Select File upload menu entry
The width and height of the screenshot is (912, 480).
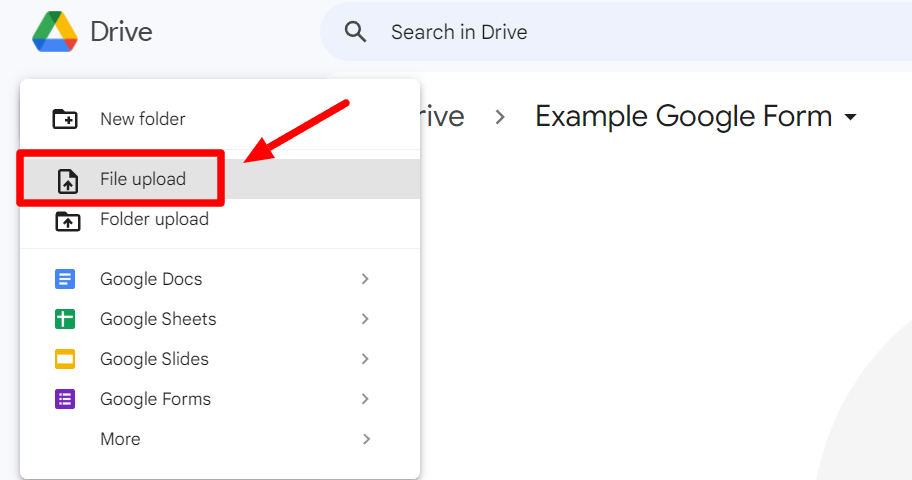(220, 179)
